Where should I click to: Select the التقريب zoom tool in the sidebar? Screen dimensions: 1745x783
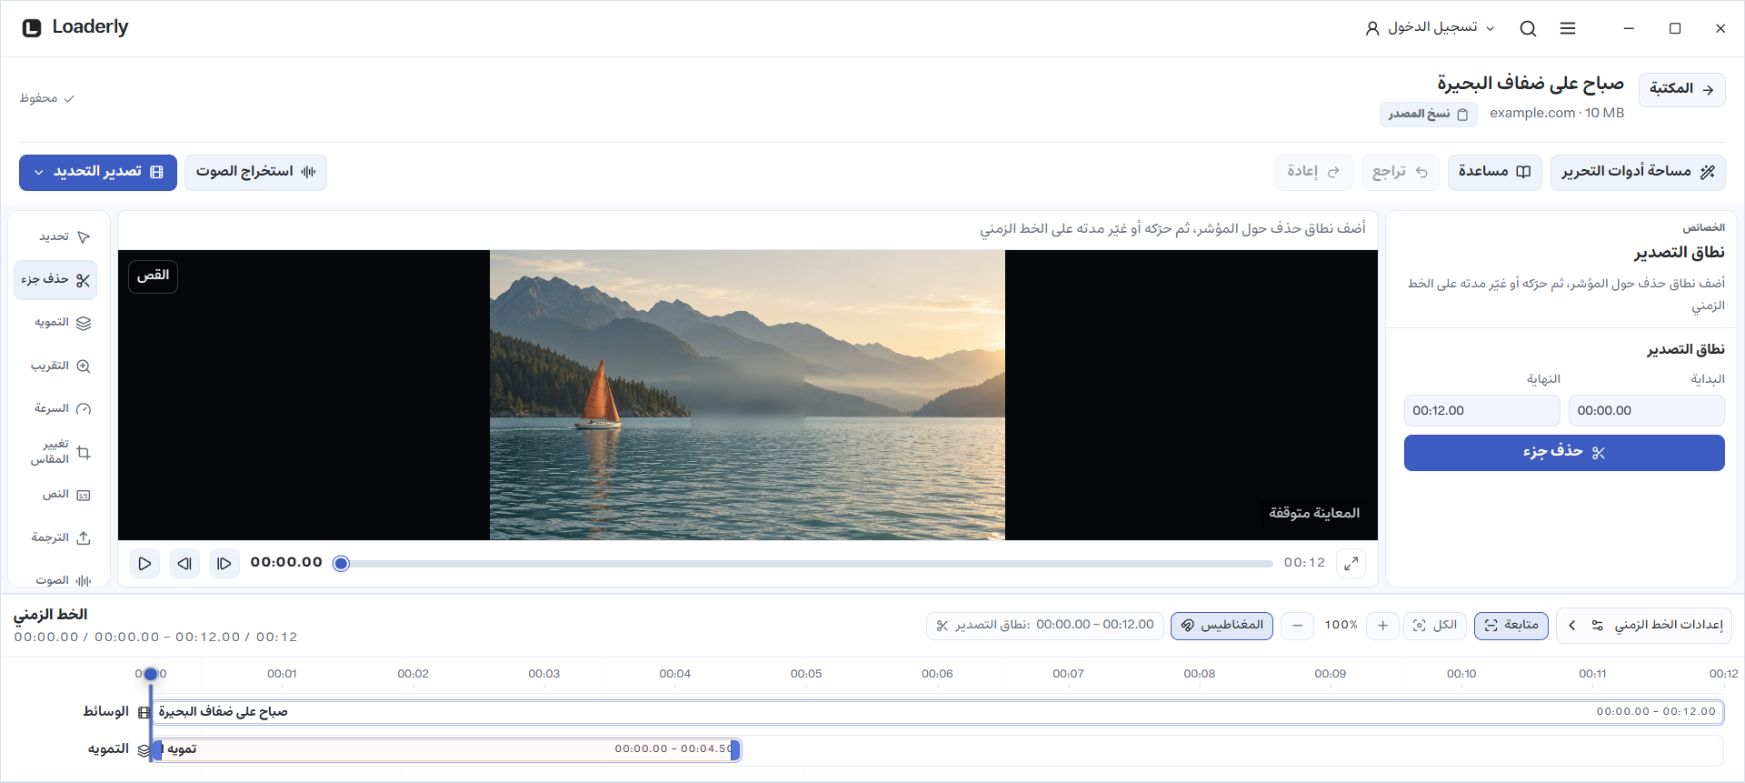click(56, 366)
